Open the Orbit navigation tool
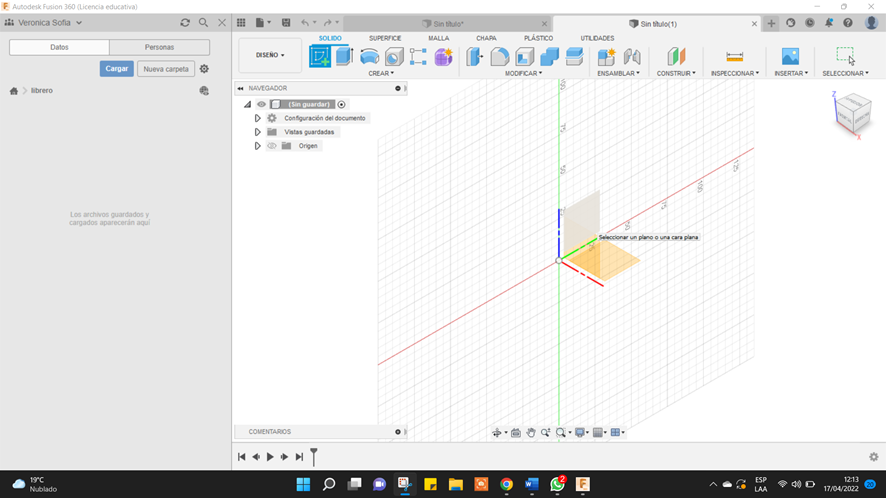 (497, 432)
